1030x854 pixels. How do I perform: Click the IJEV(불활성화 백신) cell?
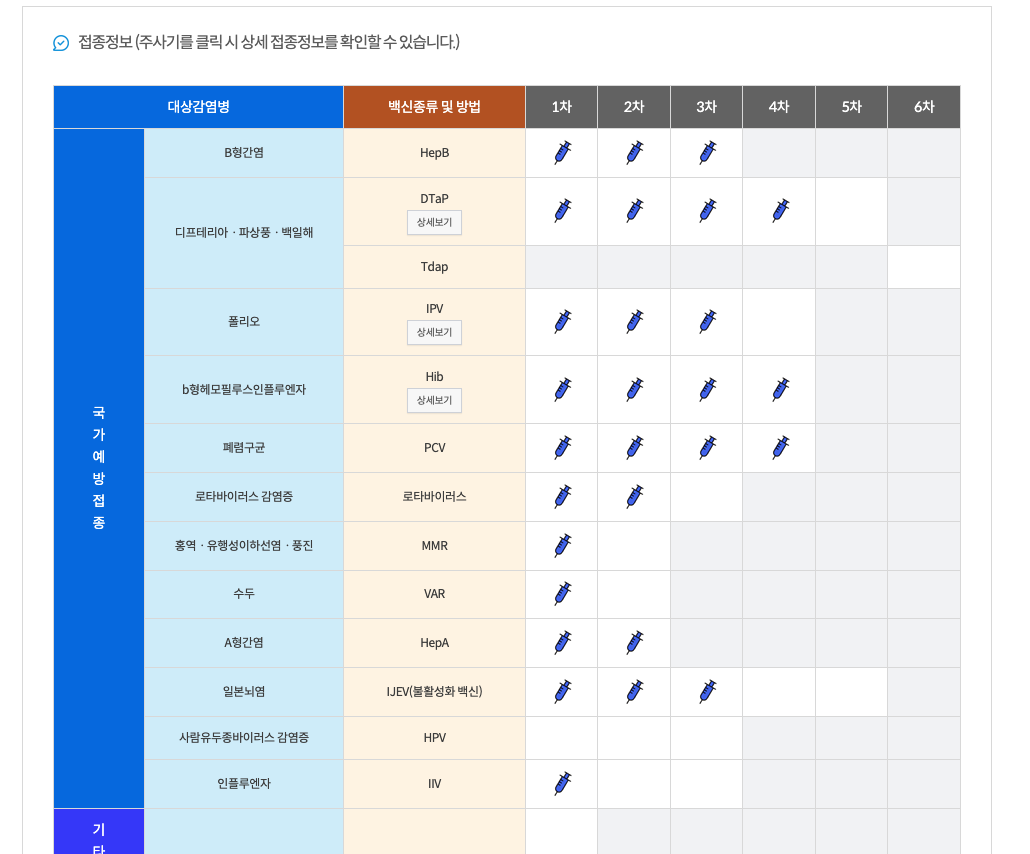point(434,692)
